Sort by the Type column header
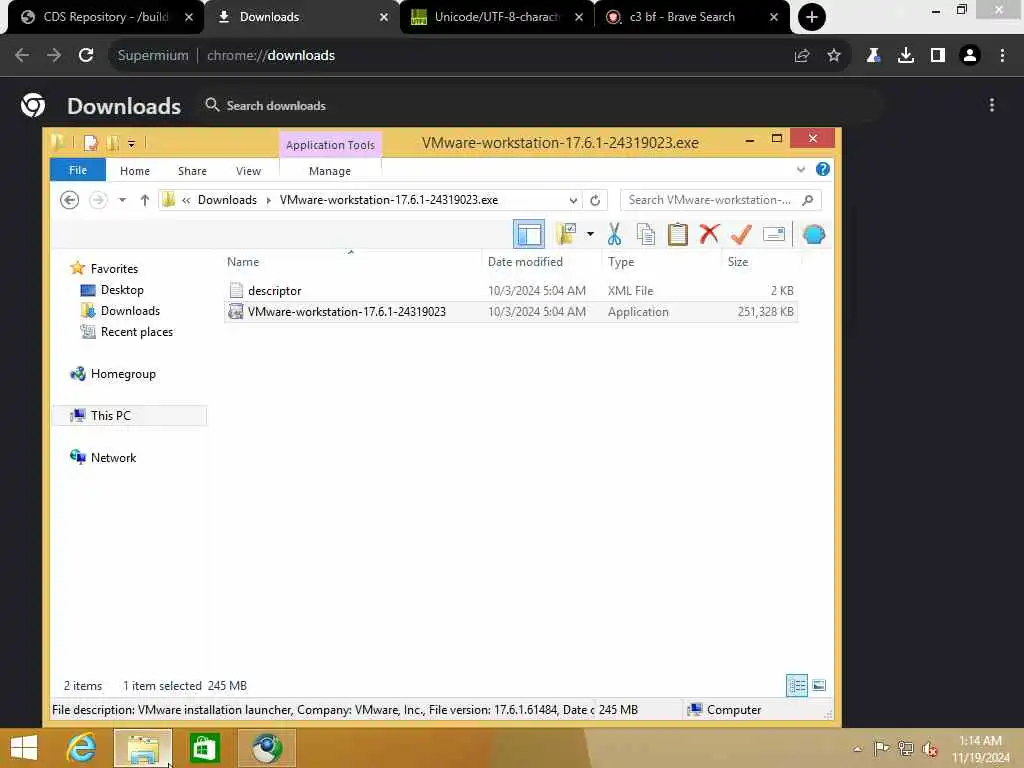Screen dimensions: 1024x768 [621, 262]
